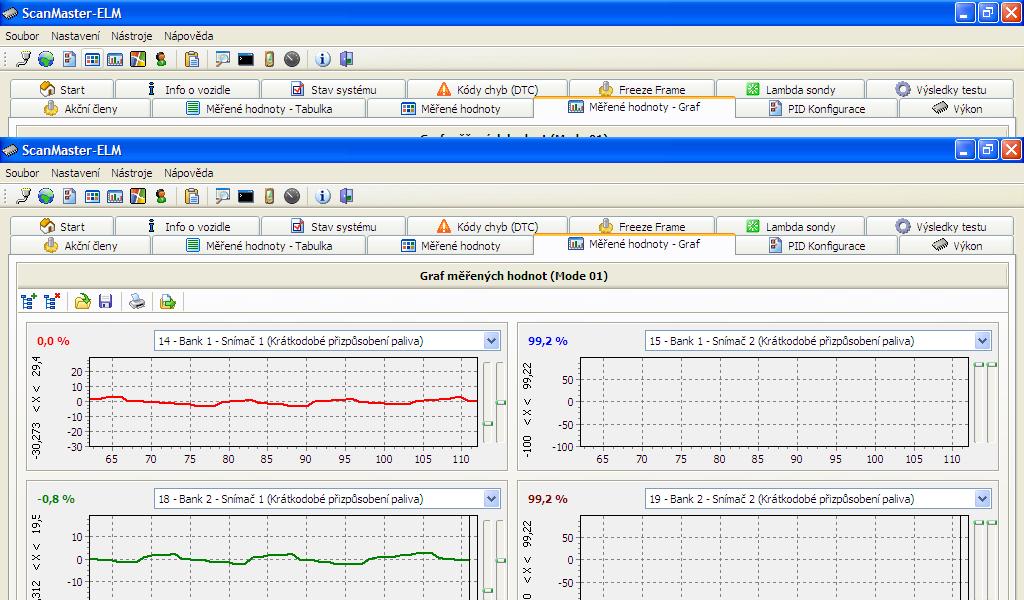This screenshot has width=1024, height=600.
Task: Expand the '14 - Bank 1 - Snímač 1' dropdown
Action: click(x=491, y=341)
